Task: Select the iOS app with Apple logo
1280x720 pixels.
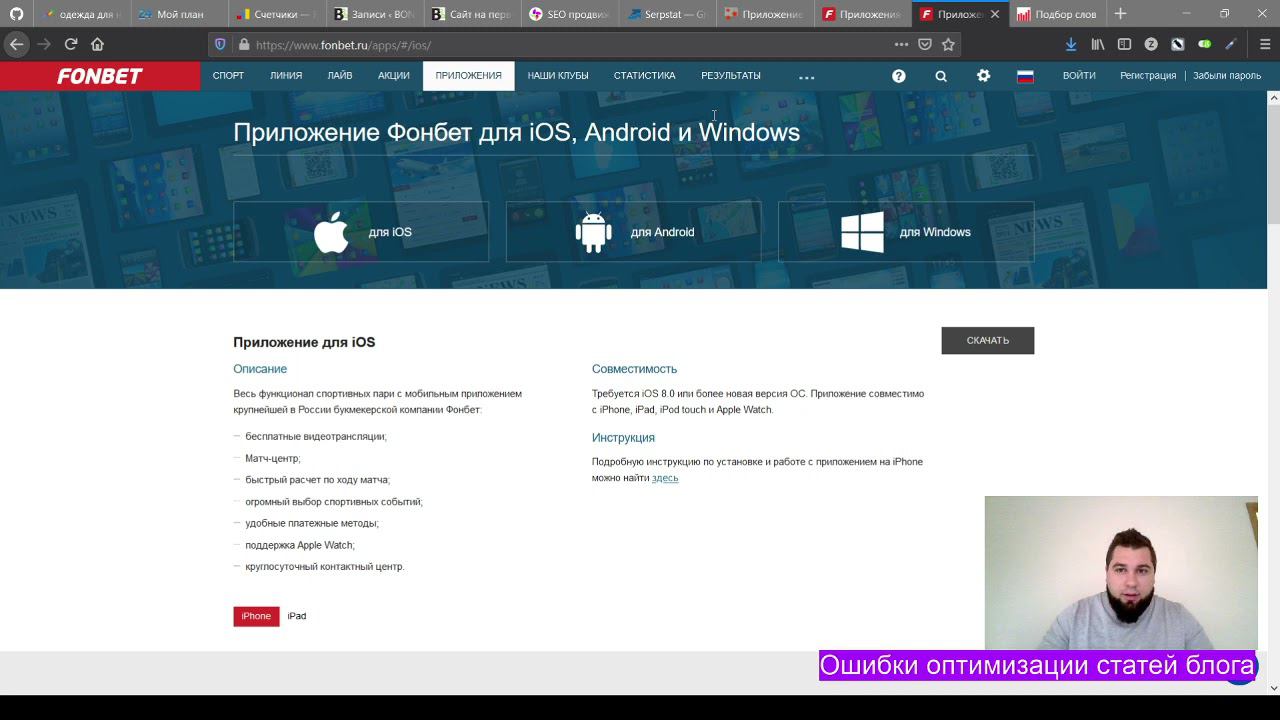Action: point(361,232)
